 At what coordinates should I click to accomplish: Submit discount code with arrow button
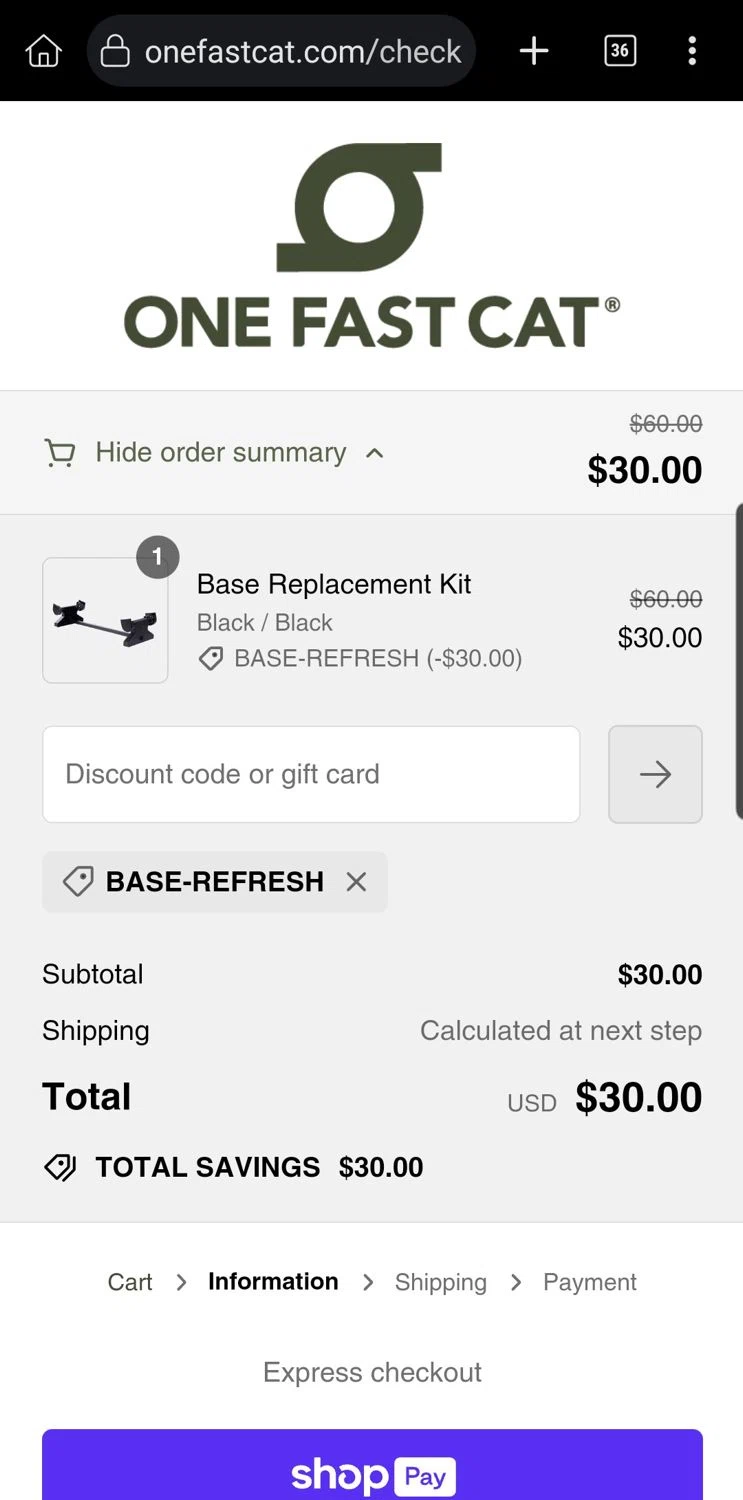655,774
